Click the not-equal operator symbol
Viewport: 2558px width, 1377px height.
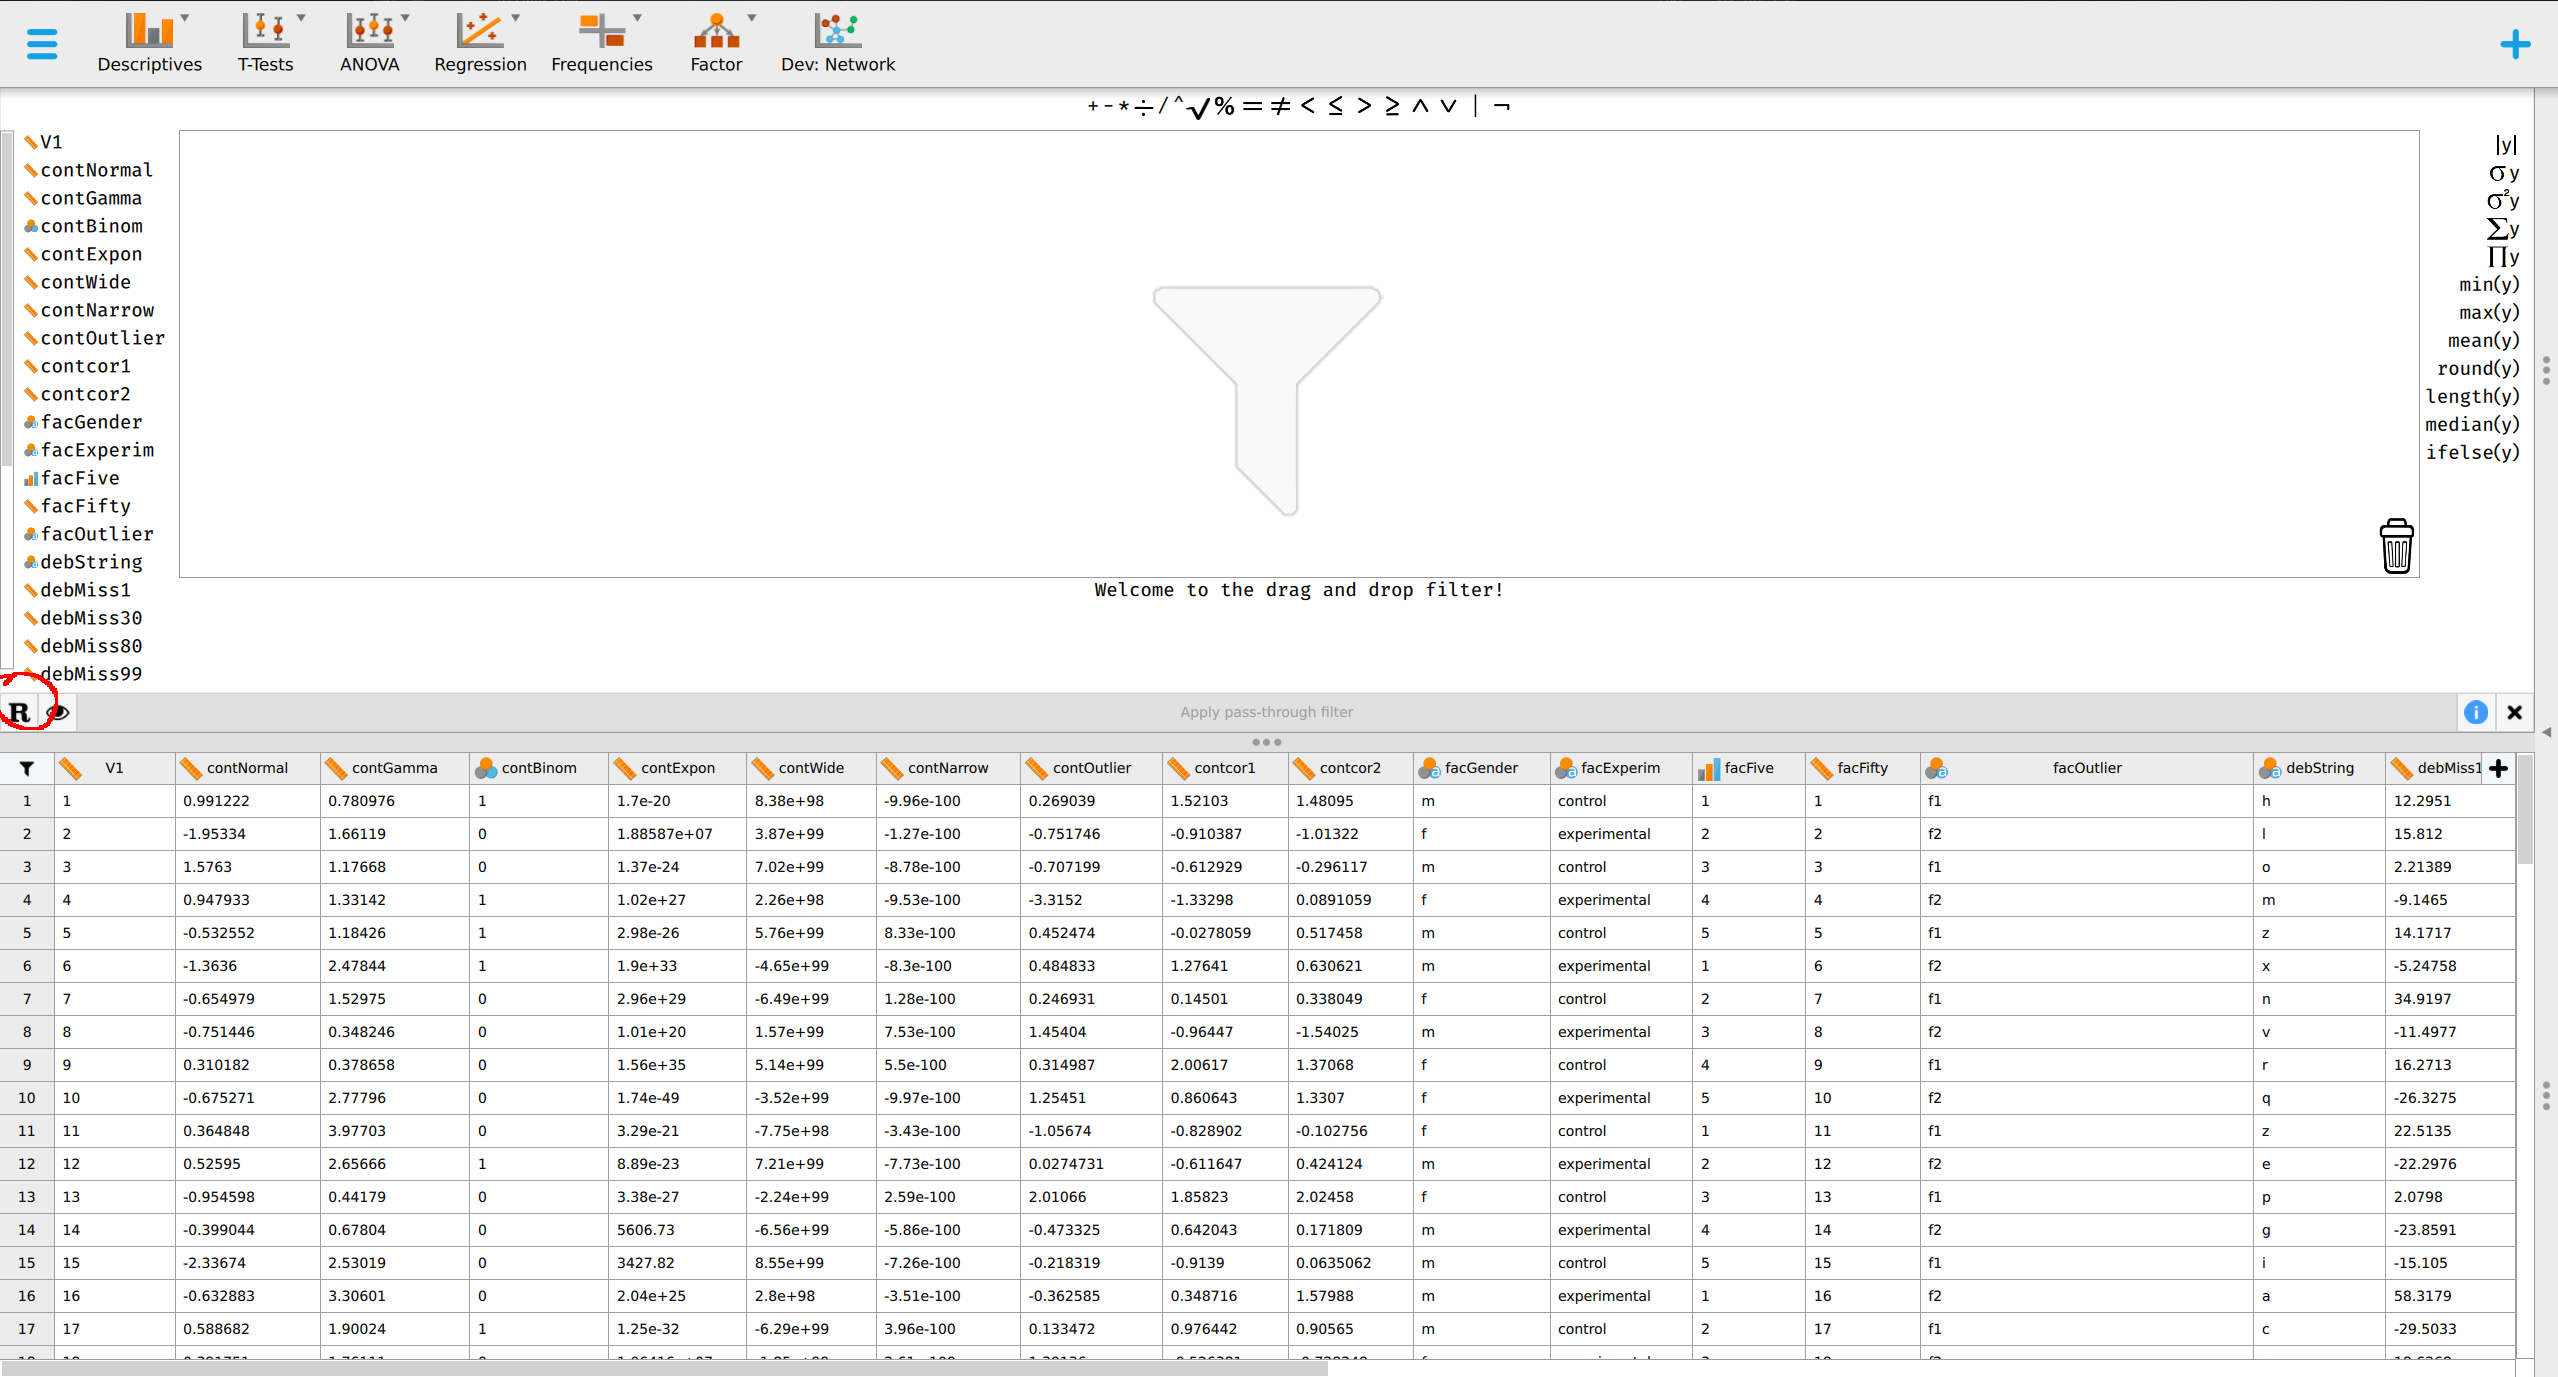pos(1282,106)
